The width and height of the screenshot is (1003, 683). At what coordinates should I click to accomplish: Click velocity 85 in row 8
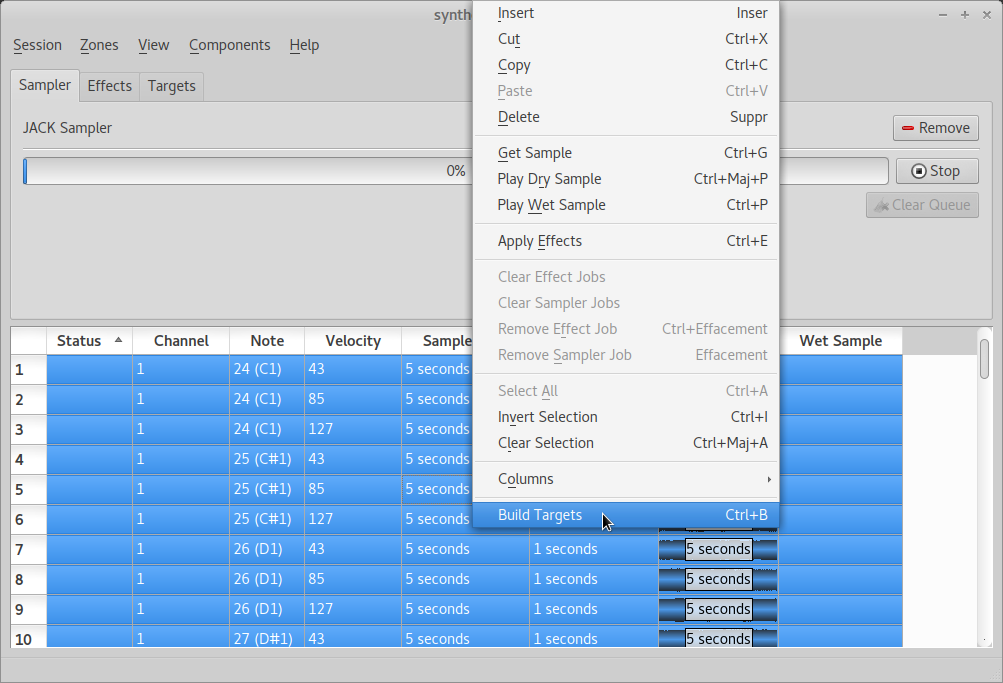[x=353, y=579]
